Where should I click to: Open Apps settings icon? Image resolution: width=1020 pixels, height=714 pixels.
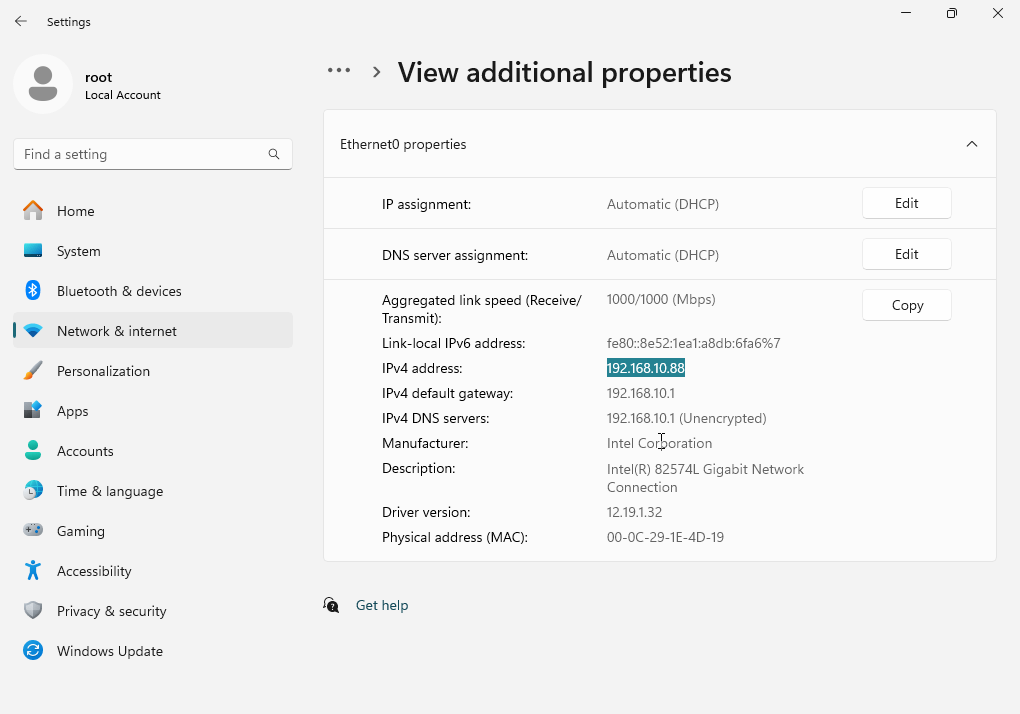click(33, 411)
